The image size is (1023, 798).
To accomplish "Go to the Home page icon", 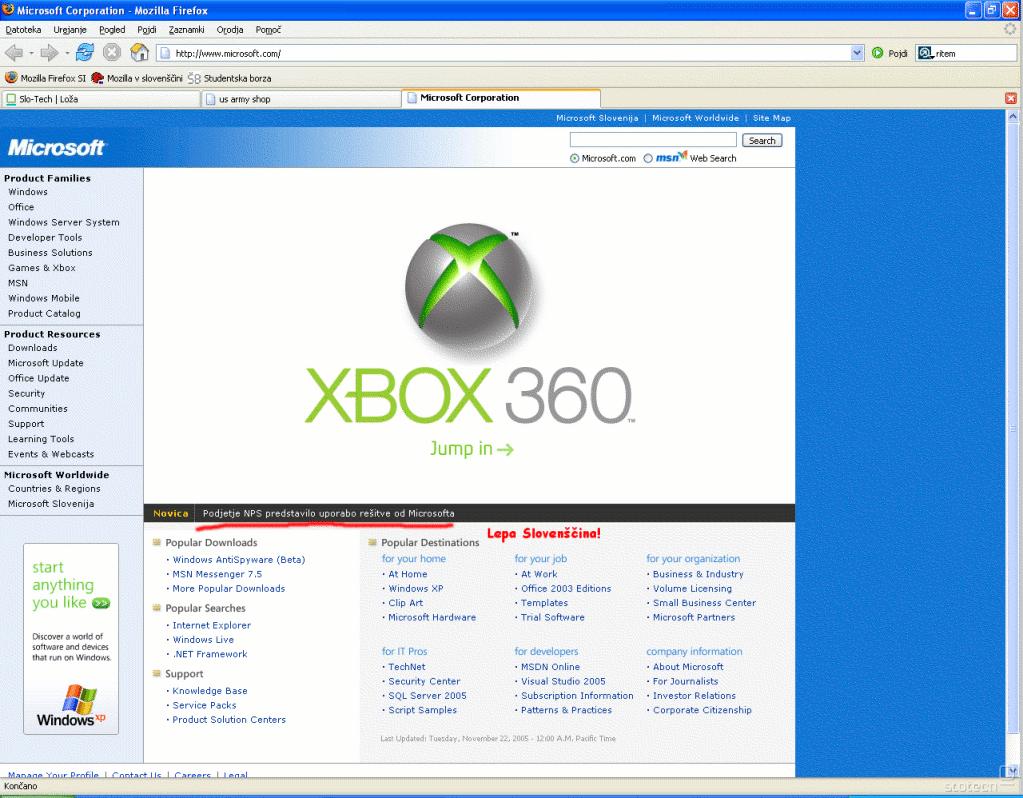I will [140, 52].
